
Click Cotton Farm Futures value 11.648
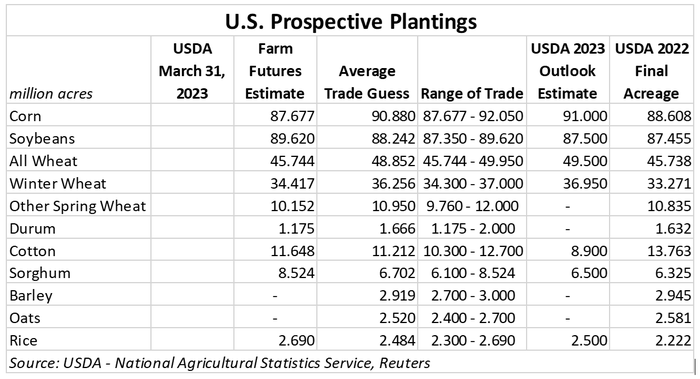click(292, 251)
